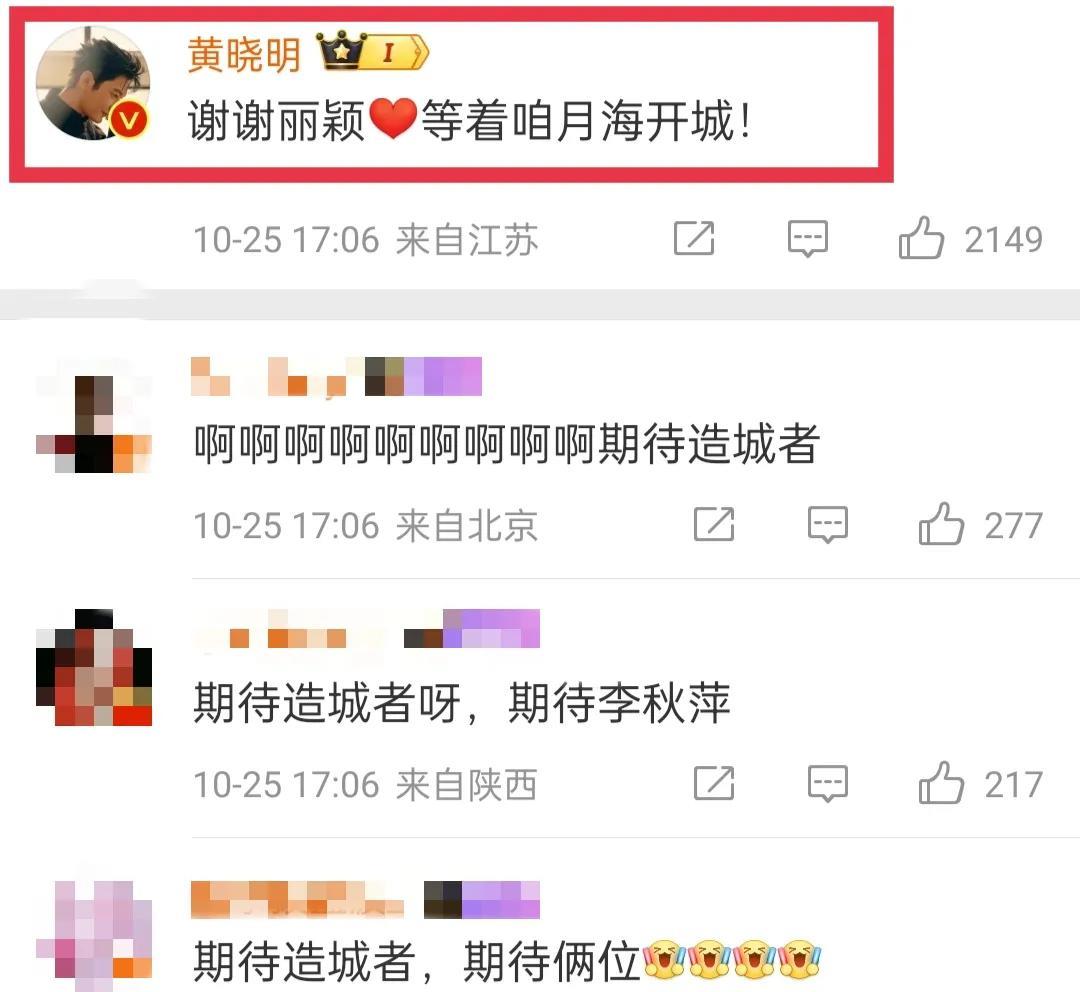Reply to the comment from 北京
The image size is (1080, 992).
[x=827, y=525]
